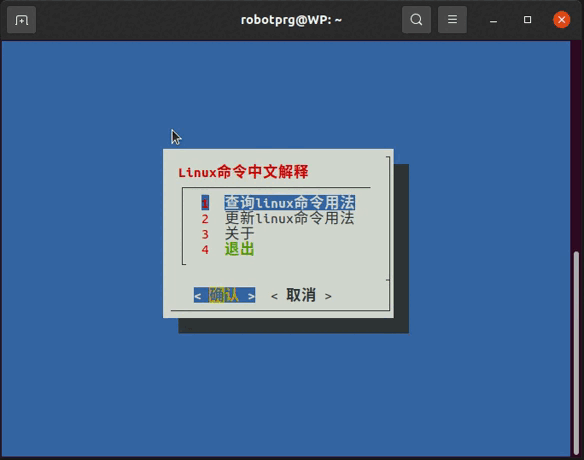Click the terminal search icon

(416, 20)
